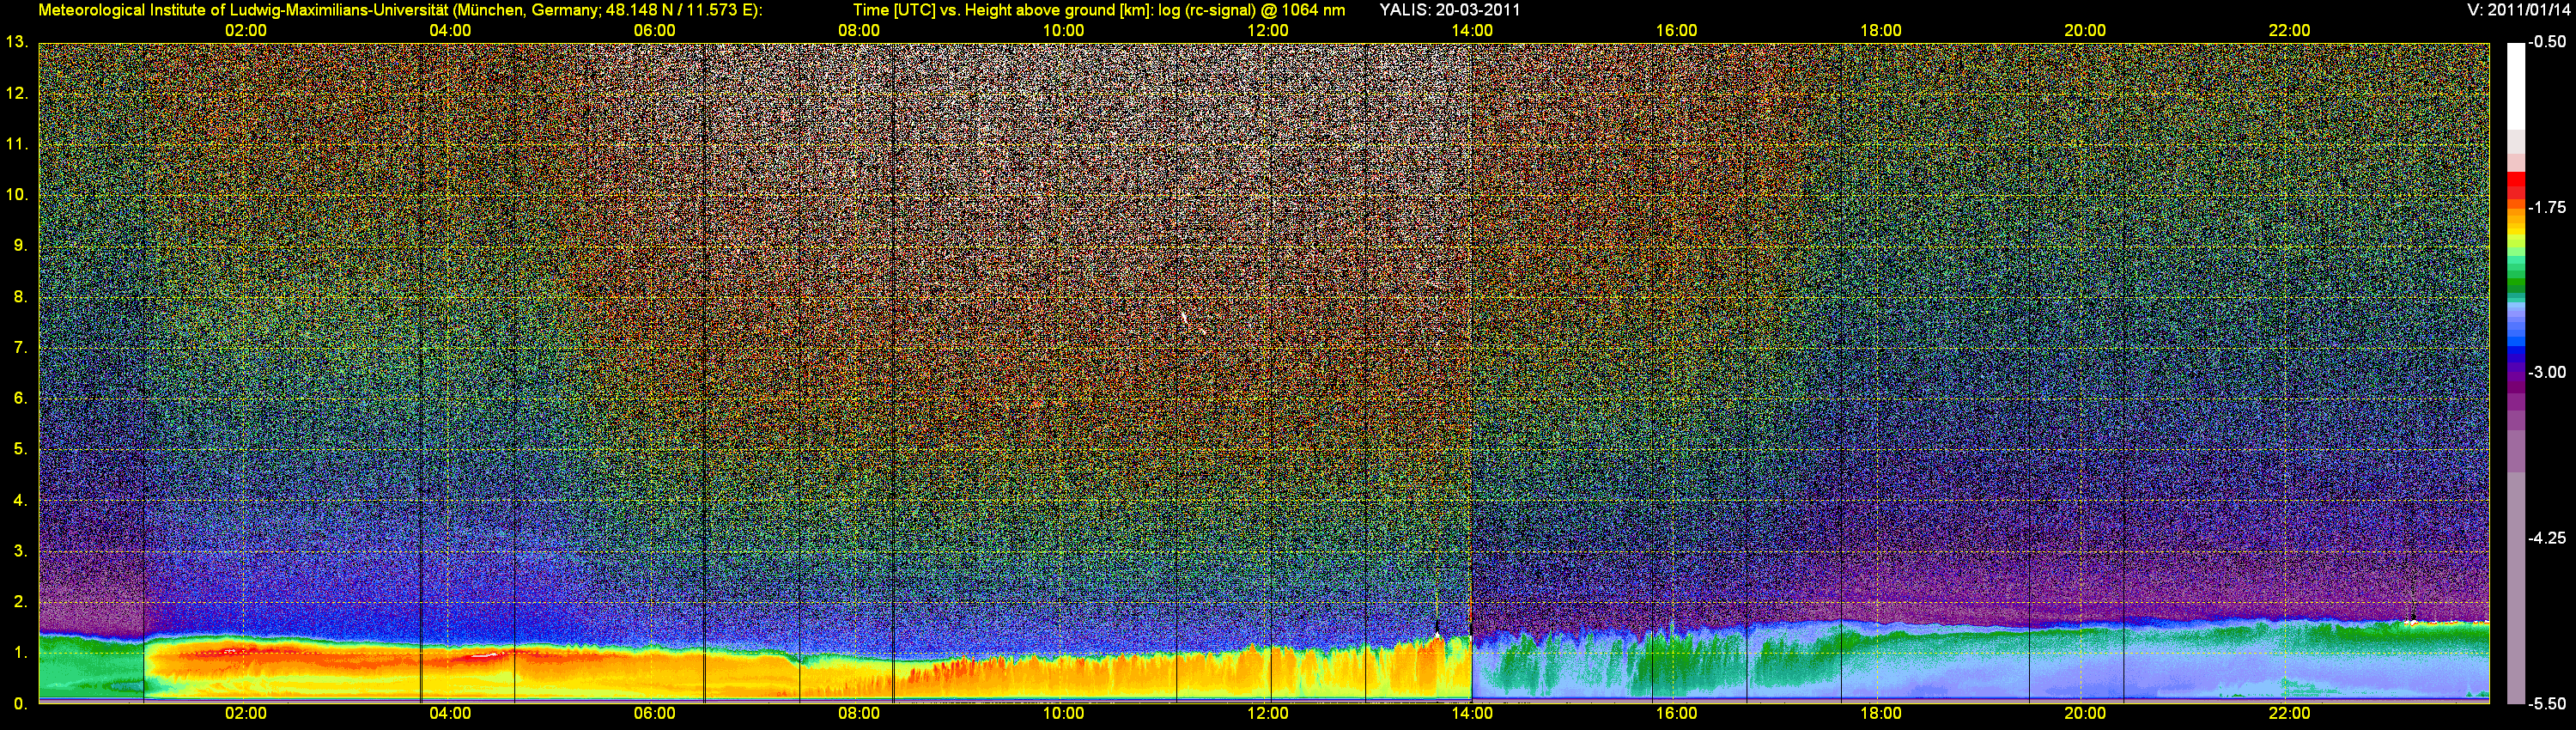This screenshot has width=2576, height=730.
Task: Click the 5. km height axis label
Action: point(21,449)
